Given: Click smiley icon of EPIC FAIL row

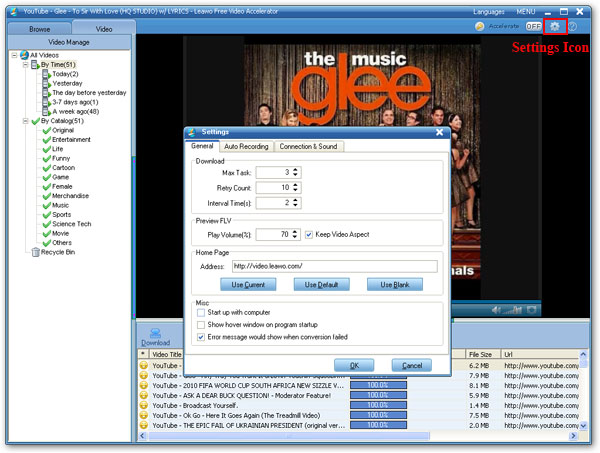Looking at the screenshot, I should point(144,425).
